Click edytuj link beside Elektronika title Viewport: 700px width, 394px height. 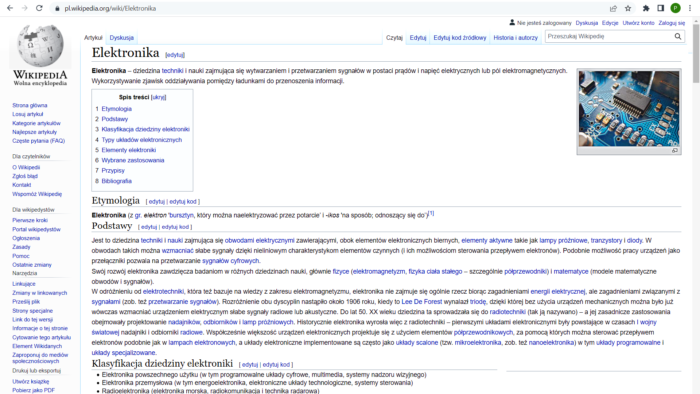click(175, 55)
